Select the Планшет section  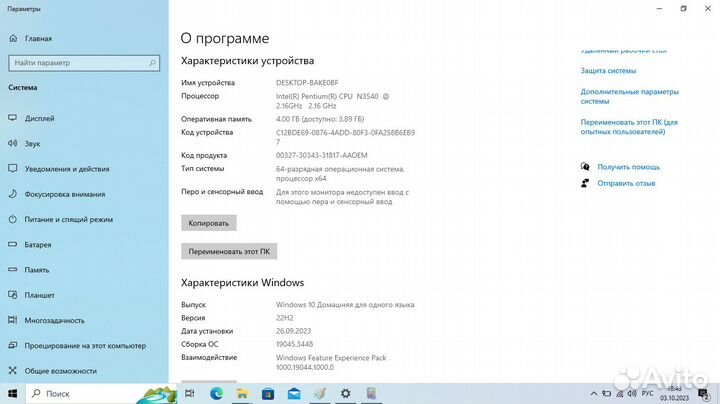pos(32,295)
